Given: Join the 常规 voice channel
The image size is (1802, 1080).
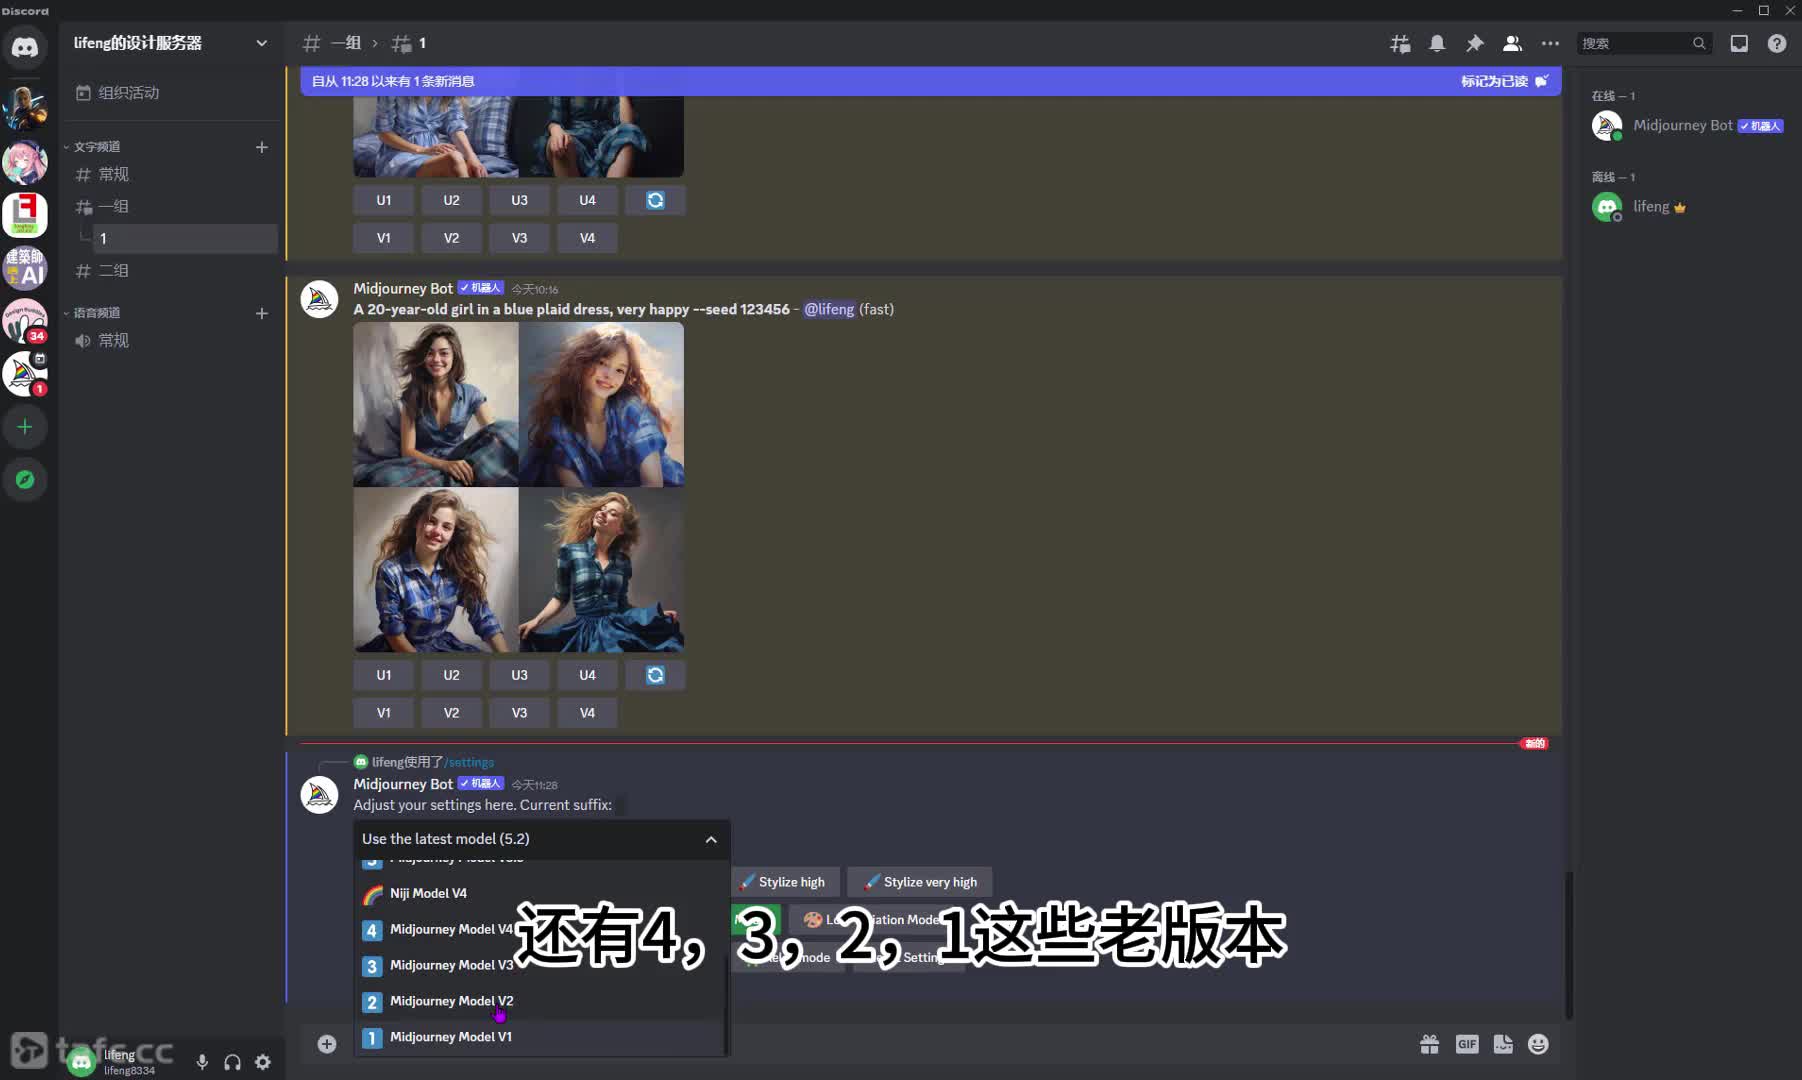Looking at the screenshot, I should [x=170, y=340].
